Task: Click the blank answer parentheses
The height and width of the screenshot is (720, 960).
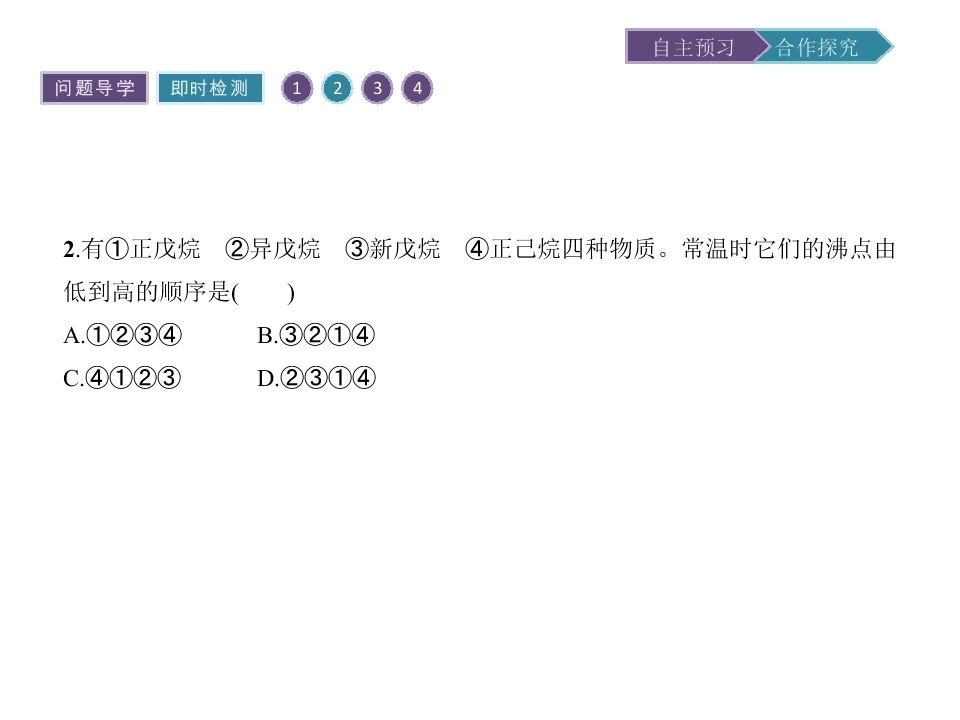Action: [263, 293]
